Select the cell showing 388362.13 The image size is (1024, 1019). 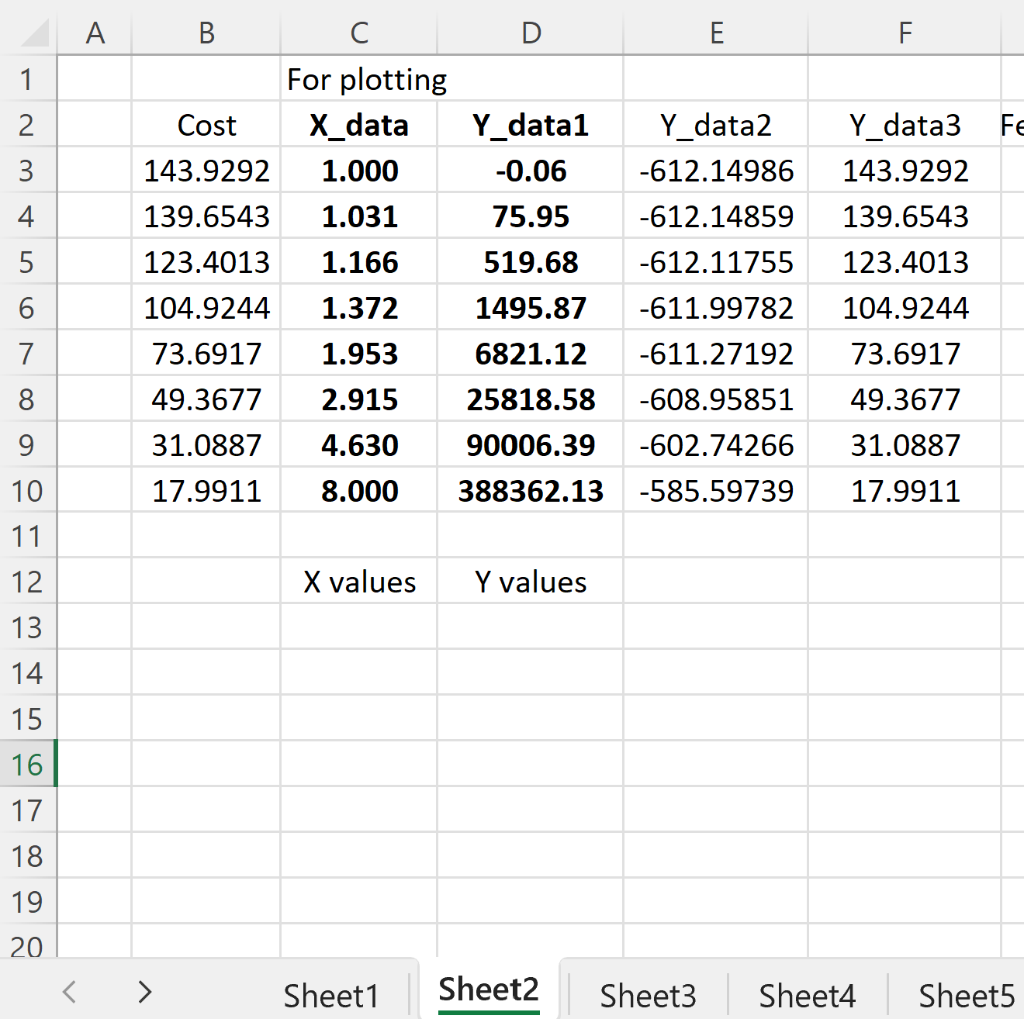point(530,490)
